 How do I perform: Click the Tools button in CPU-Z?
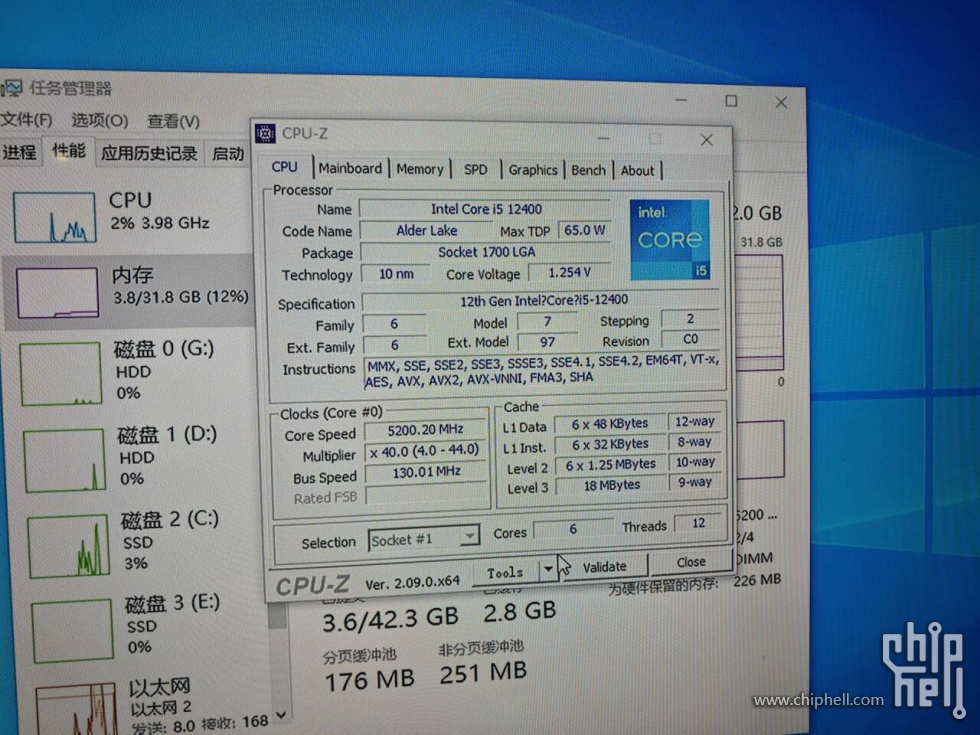pyautogui.click(x=505, y=572)
